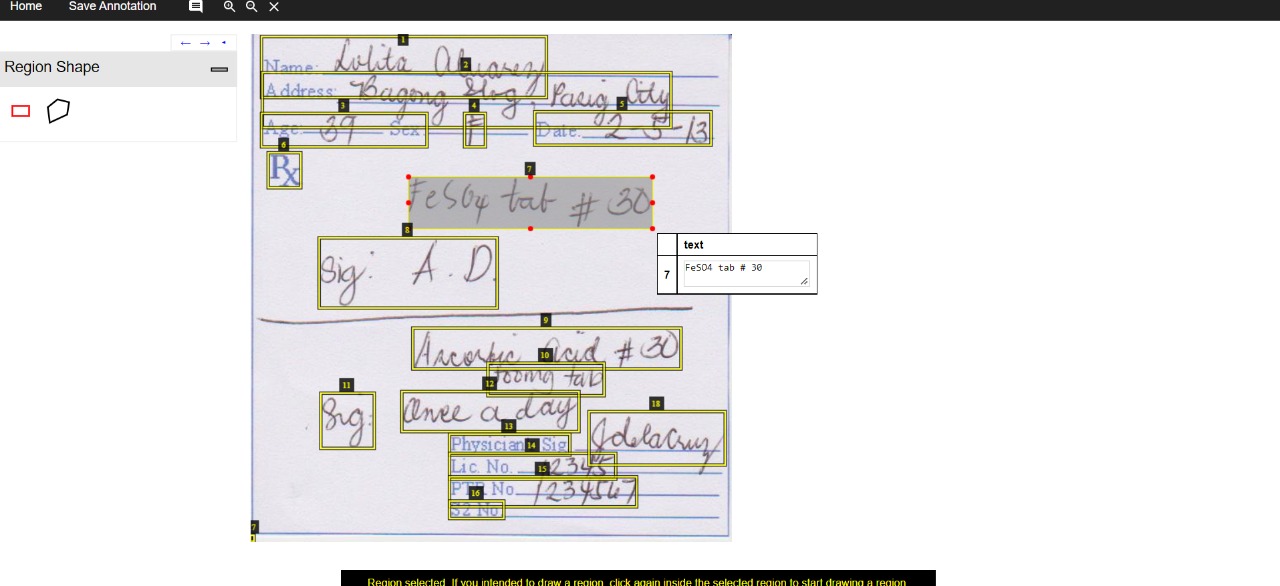
Task: Select the polygon region shape tool
Action: point(58,111)
